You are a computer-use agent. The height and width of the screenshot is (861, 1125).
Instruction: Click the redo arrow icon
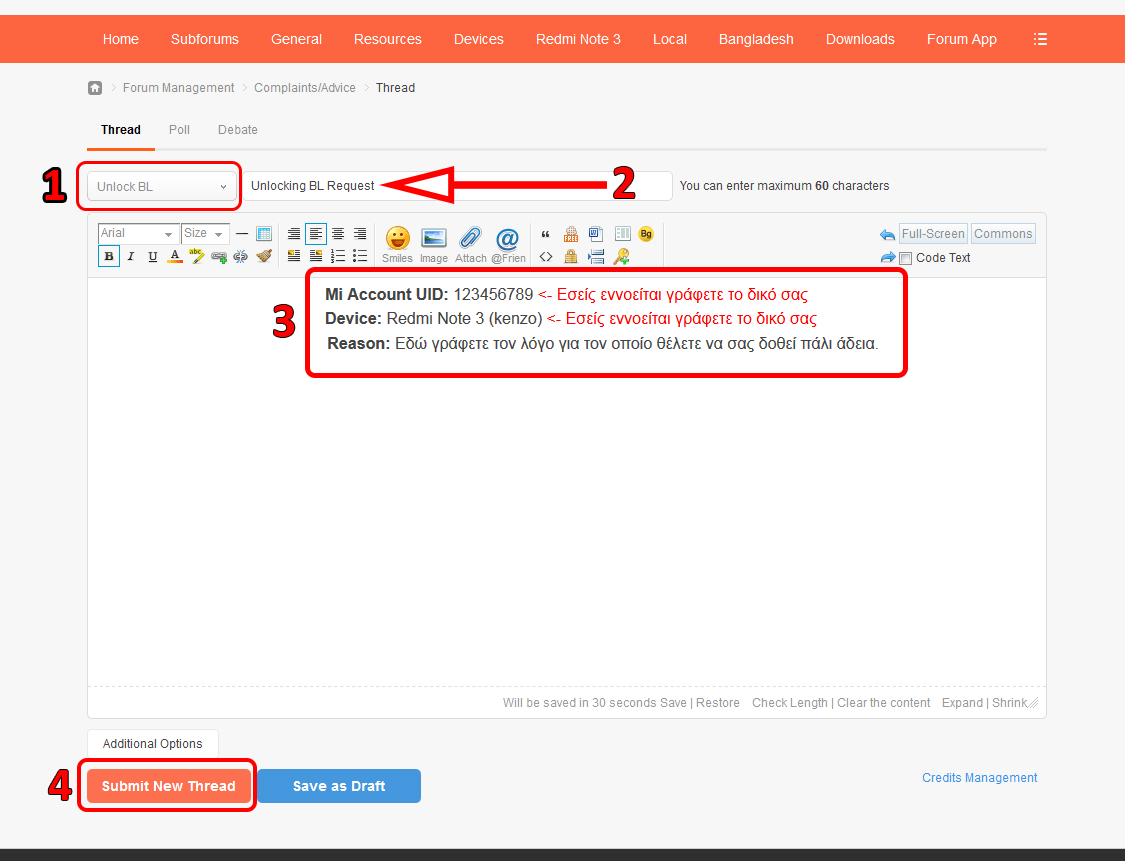coord(887,258)
